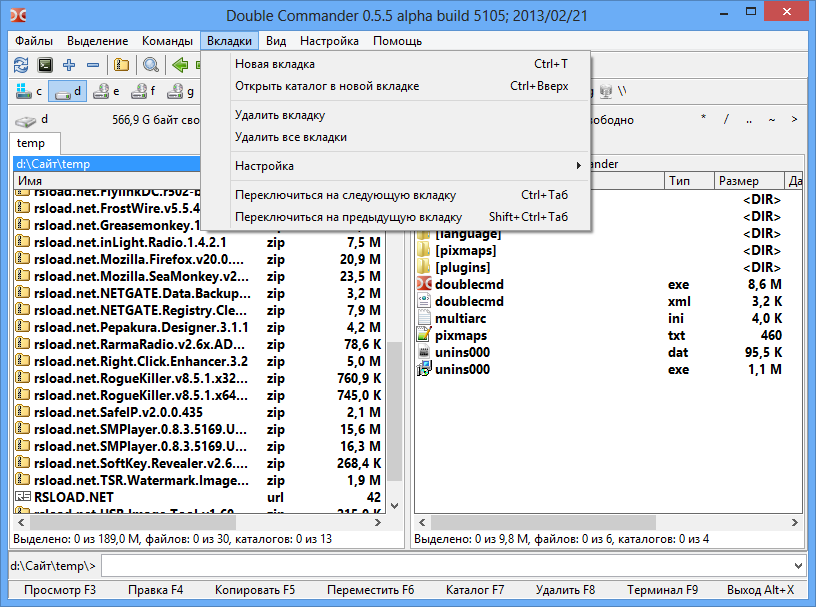
Task: Switch left panel to drive g
Action: pos(180,92)
